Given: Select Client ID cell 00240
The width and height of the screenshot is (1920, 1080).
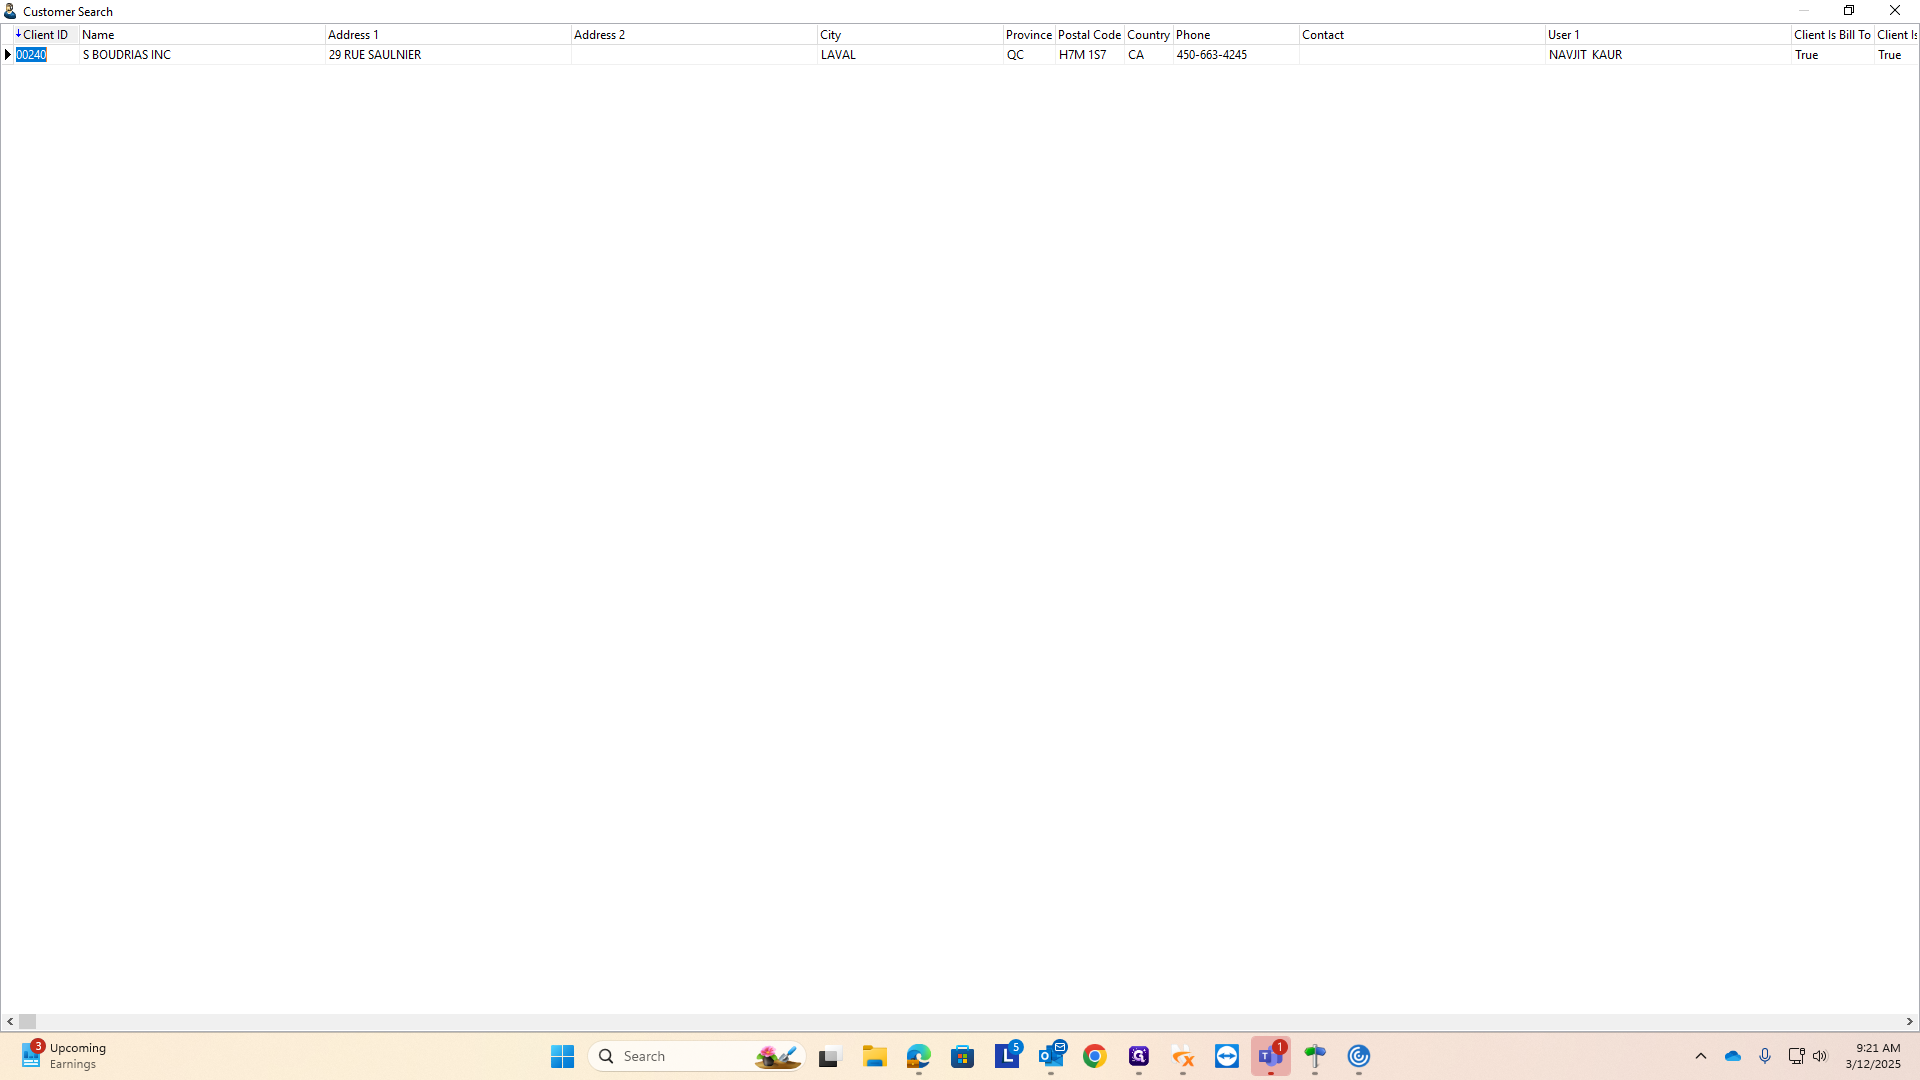Looking at the screenshot, I should pos(32,55).
